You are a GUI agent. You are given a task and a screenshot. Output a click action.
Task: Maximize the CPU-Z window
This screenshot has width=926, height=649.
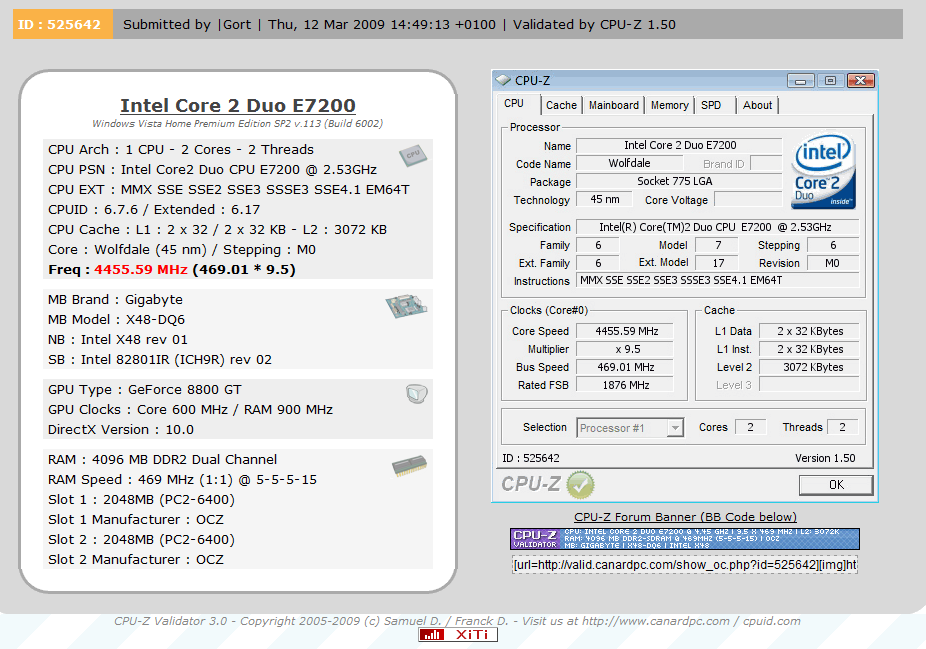[x=830, y=81]
